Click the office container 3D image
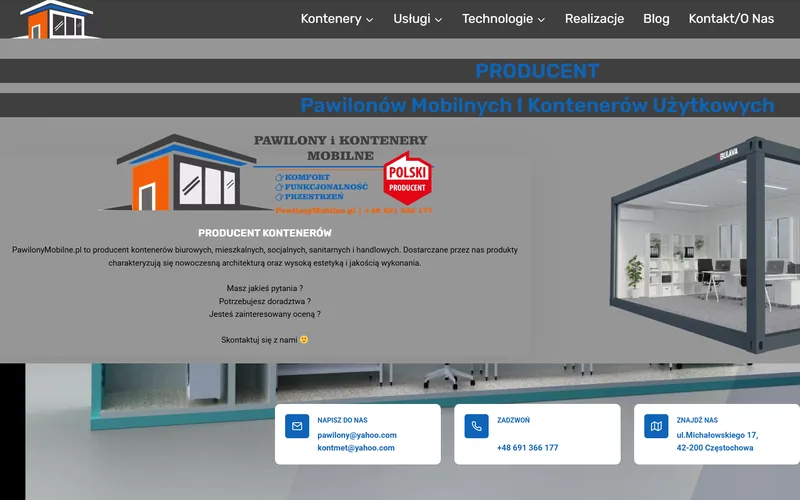 705,244
